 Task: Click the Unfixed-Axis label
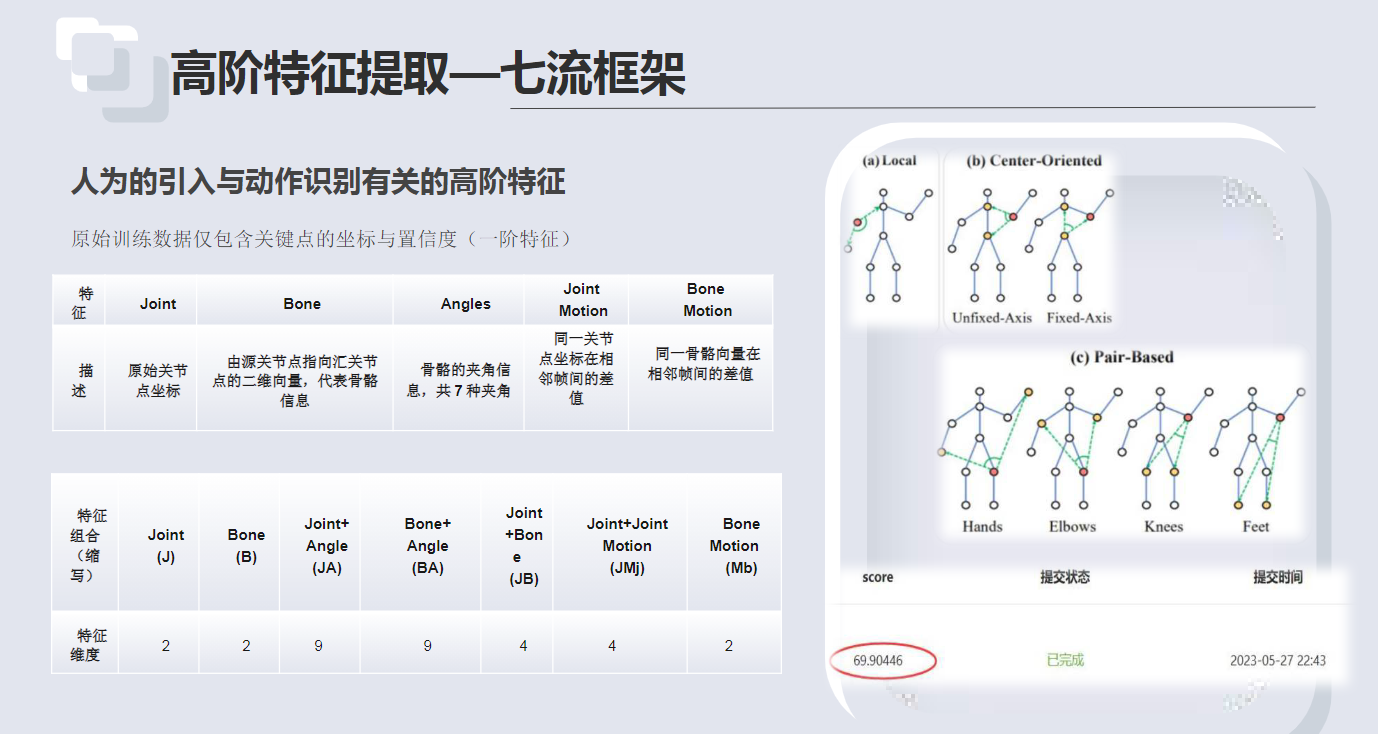(x=992, y=317)
